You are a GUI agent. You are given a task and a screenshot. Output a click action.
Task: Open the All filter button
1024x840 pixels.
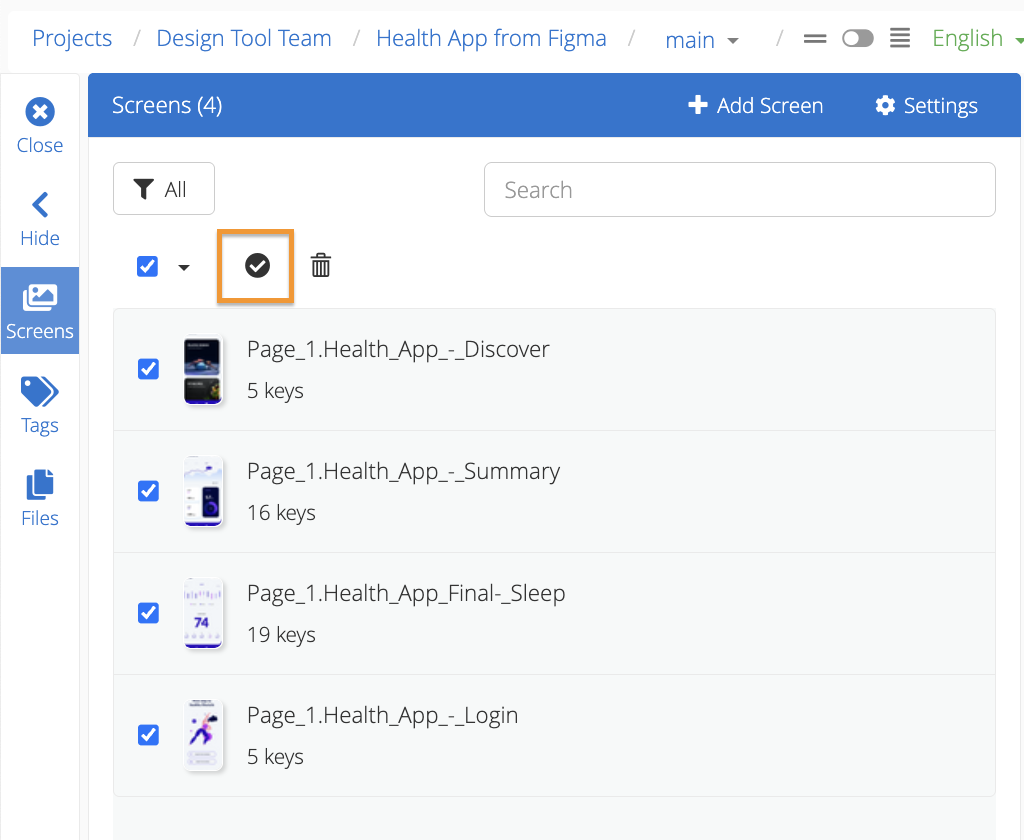(x=164, y=189)
